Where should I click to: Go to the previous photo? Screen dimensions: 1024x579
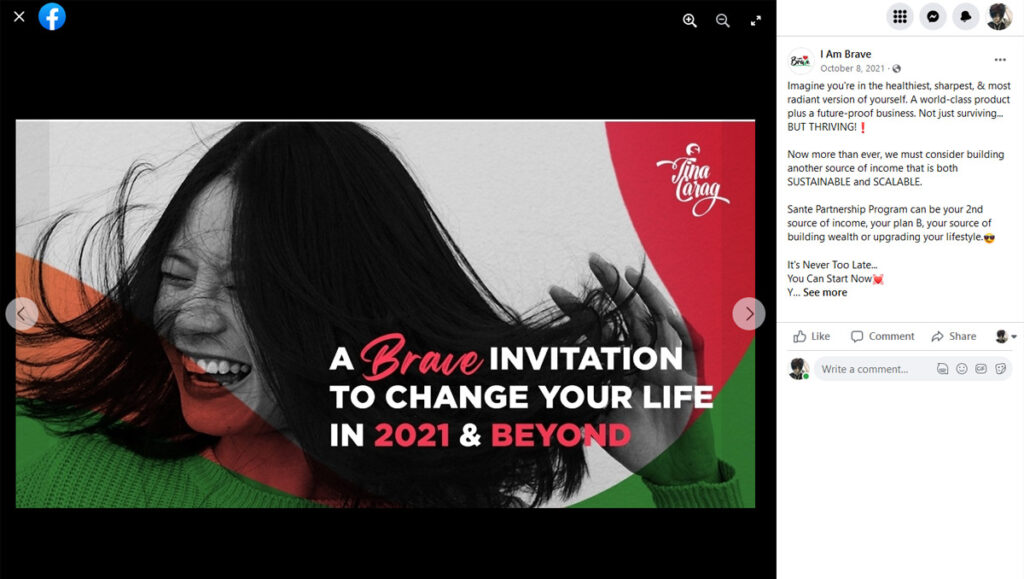click(x=22, y=314)
